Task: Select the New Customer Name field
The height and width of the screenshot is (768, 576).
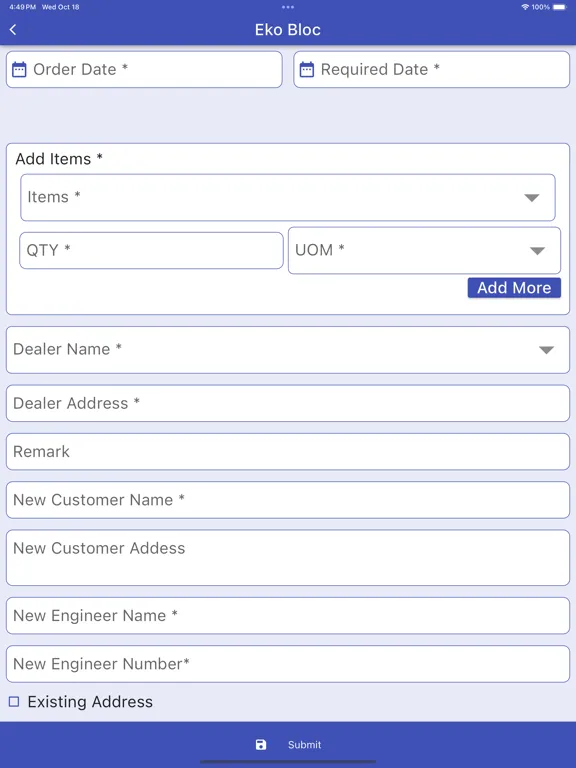Action: (x=288, y=500)
